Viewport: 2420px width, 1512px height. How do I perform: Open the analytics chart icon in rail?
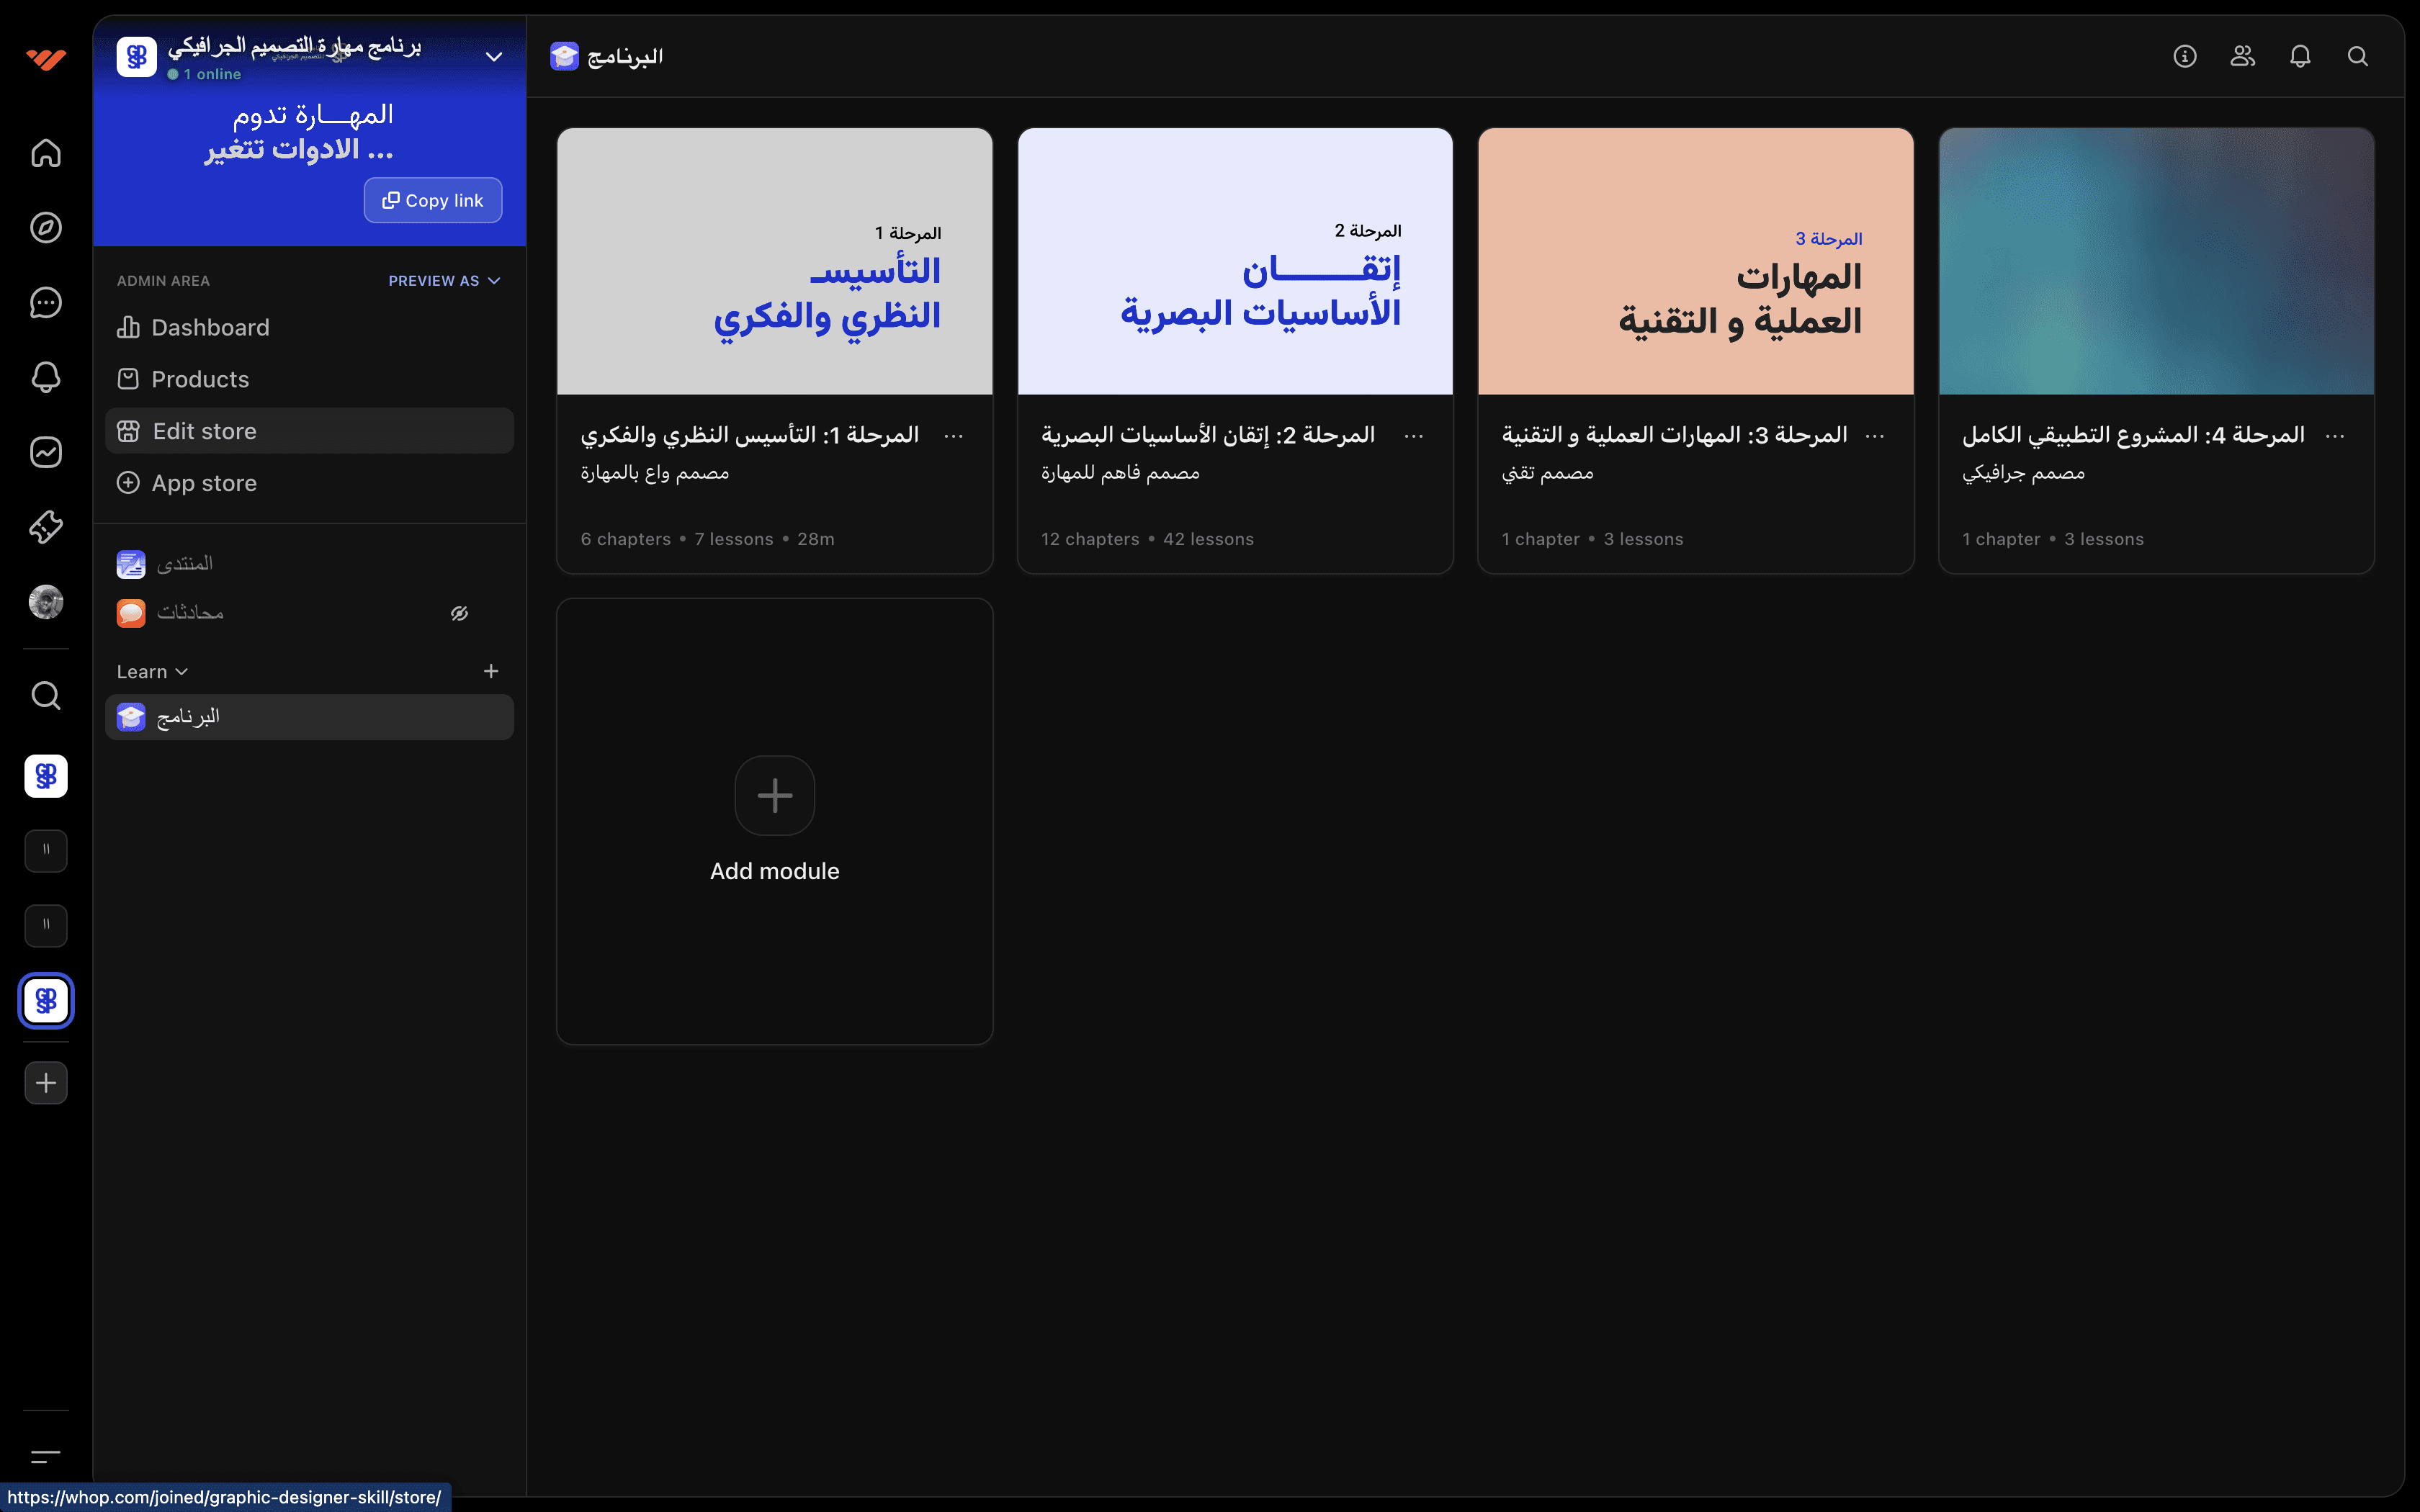click(46, 452)
